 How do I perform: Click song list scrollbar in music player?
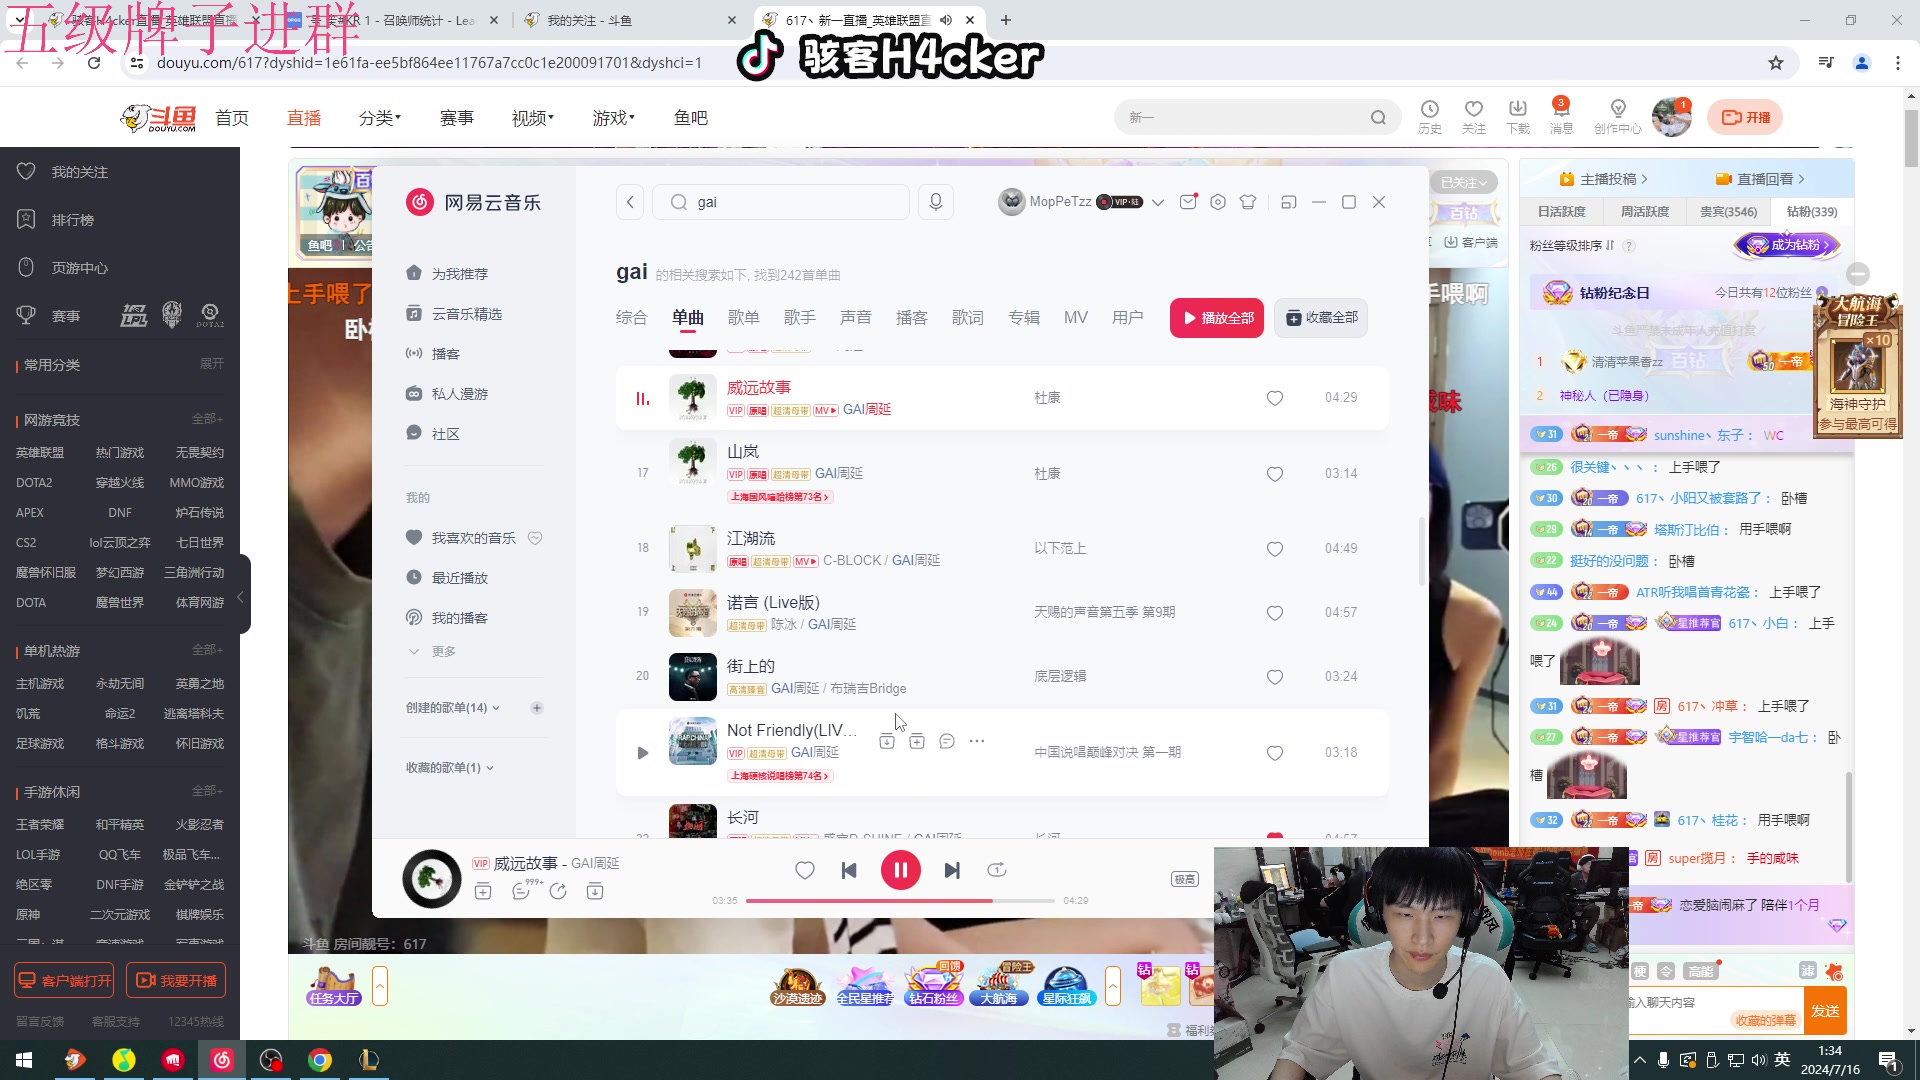point(1422,552)
